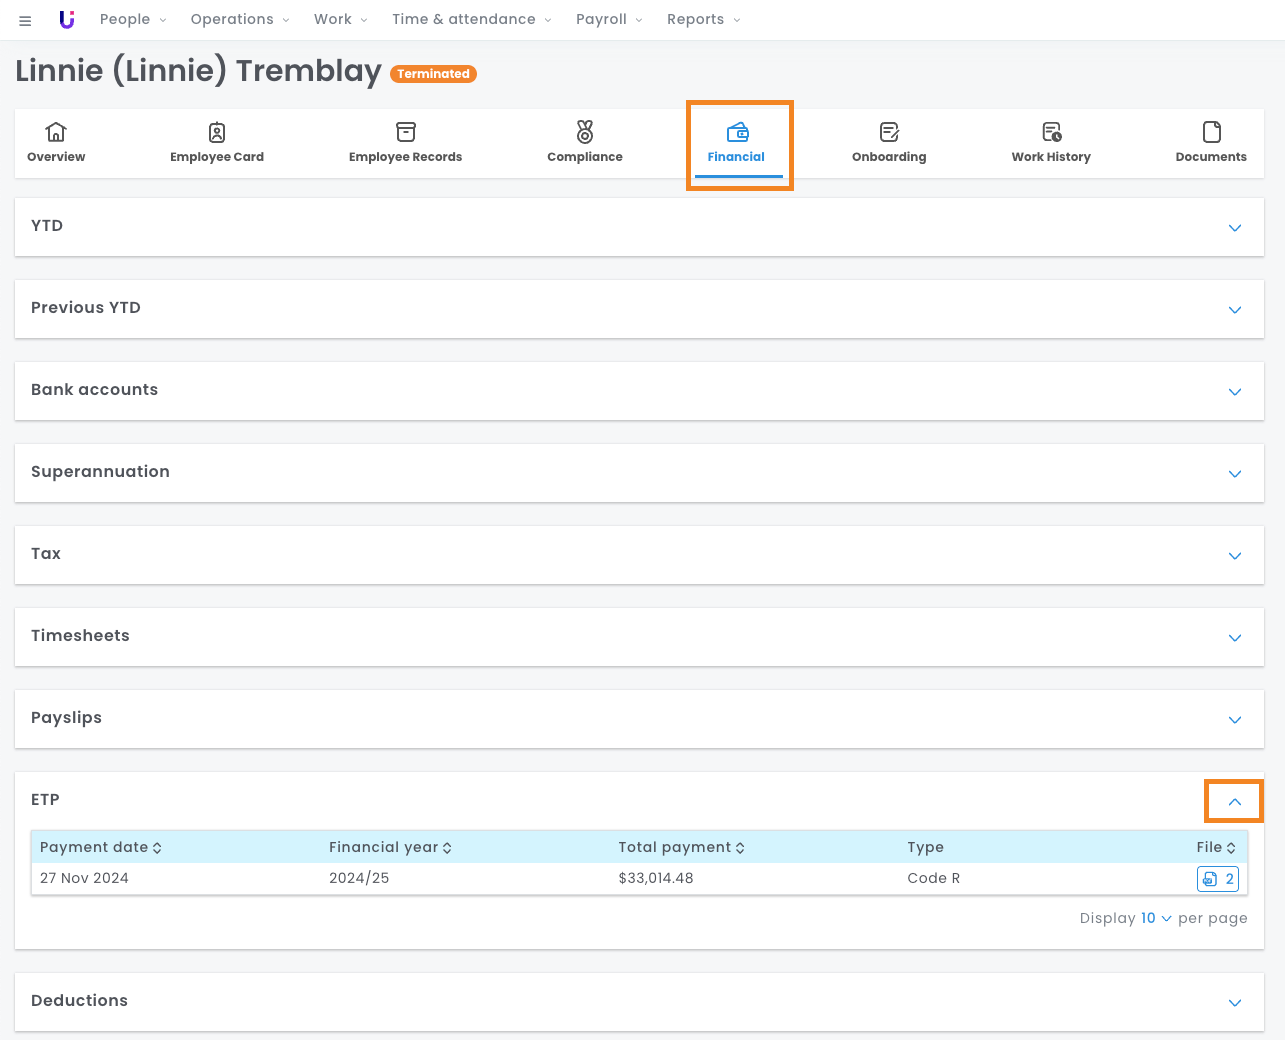The height and width of the screenshot is (1040, 1285).
Task: Sort by Total payment column header
Action: (x=681, y=847)
